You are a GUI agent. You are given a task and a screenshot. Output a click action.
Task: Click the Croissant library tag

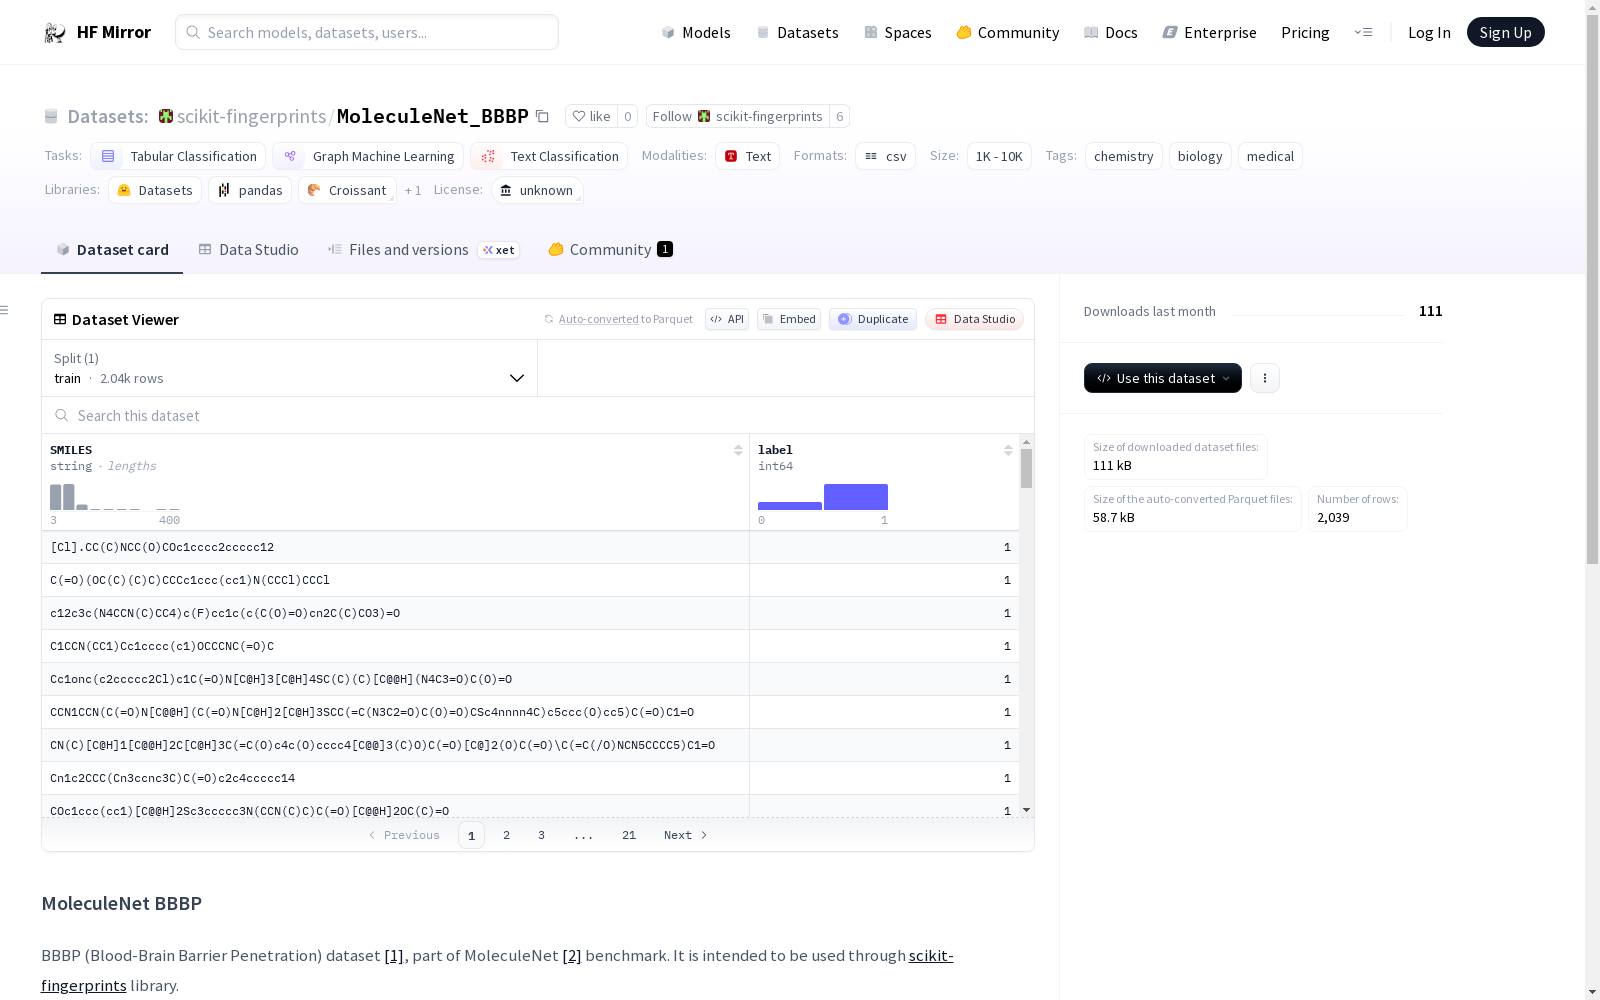tap(347, 190)
